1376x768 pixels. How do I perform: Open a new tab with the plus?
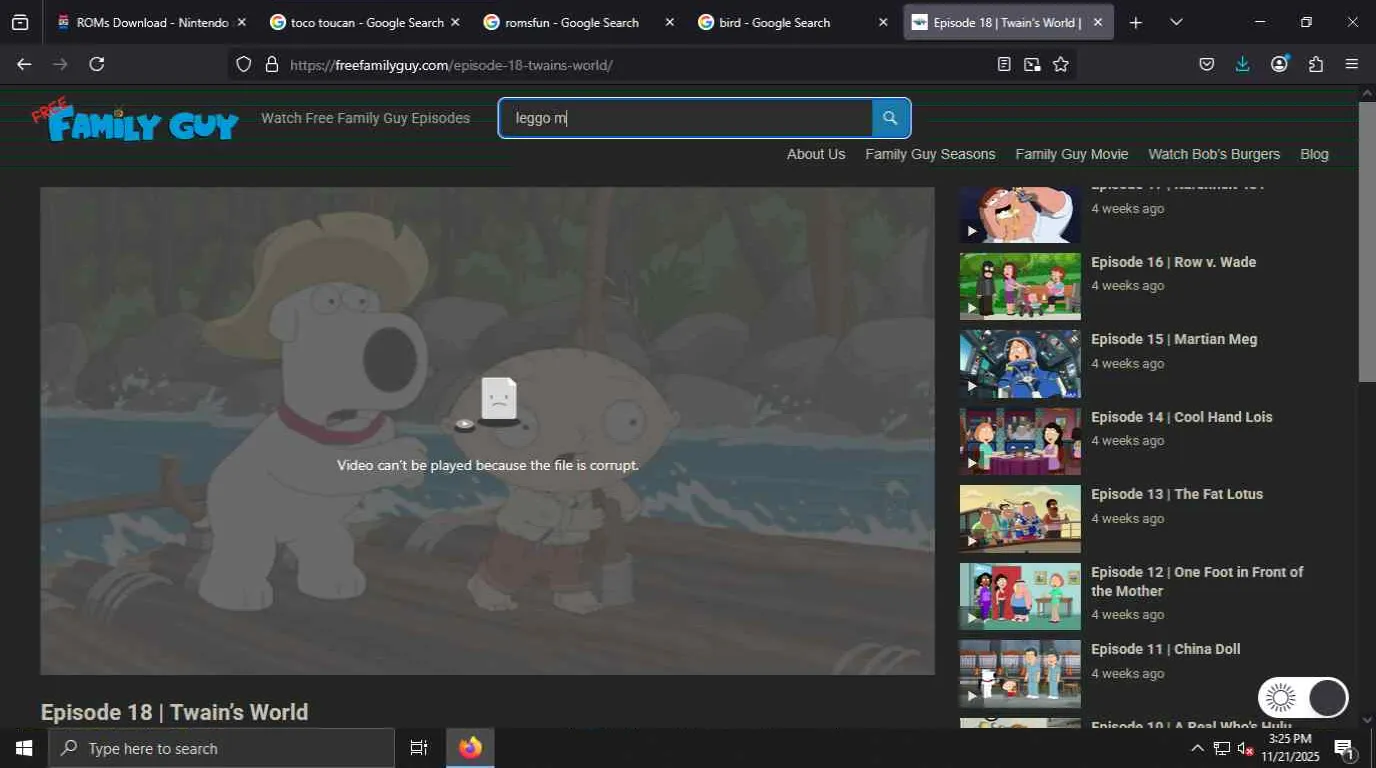[1135, 22]
